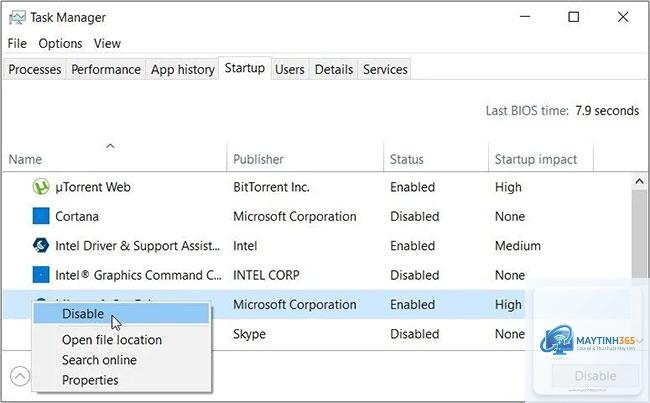Click Medium startup impact value
650x403 pixels.
pyautogui.click(x=518, y=246)
